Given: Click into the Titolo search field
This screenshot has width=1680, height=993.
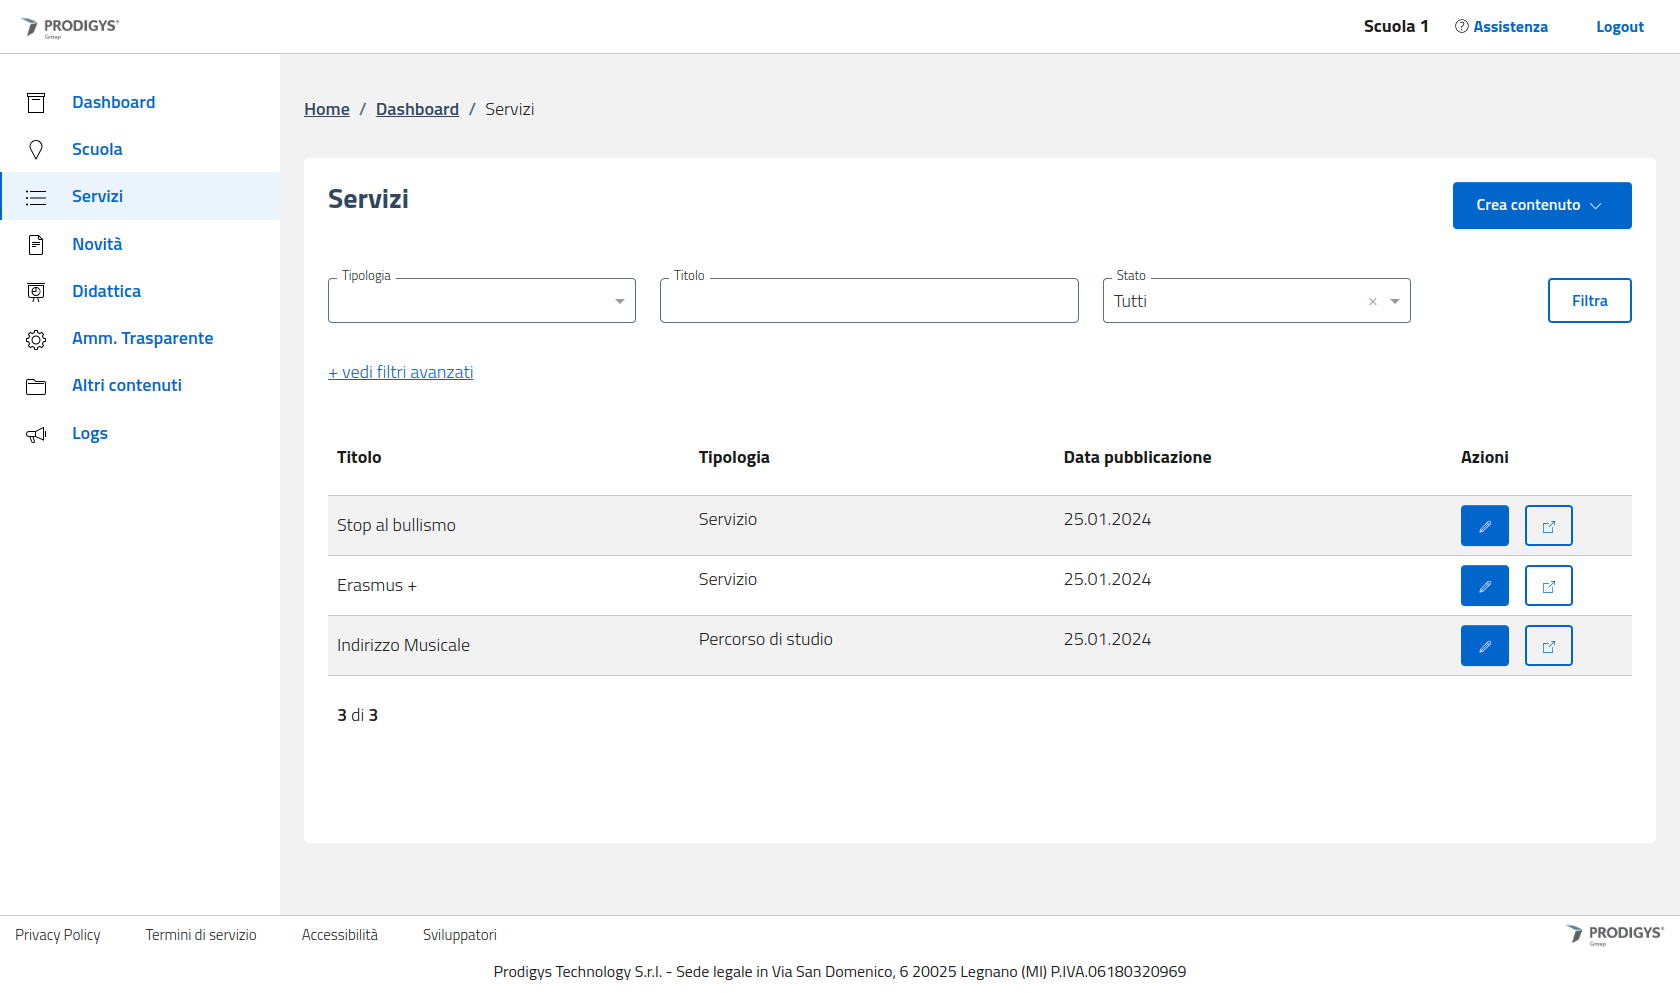Looking at the screenshot, I should [868, 301].
